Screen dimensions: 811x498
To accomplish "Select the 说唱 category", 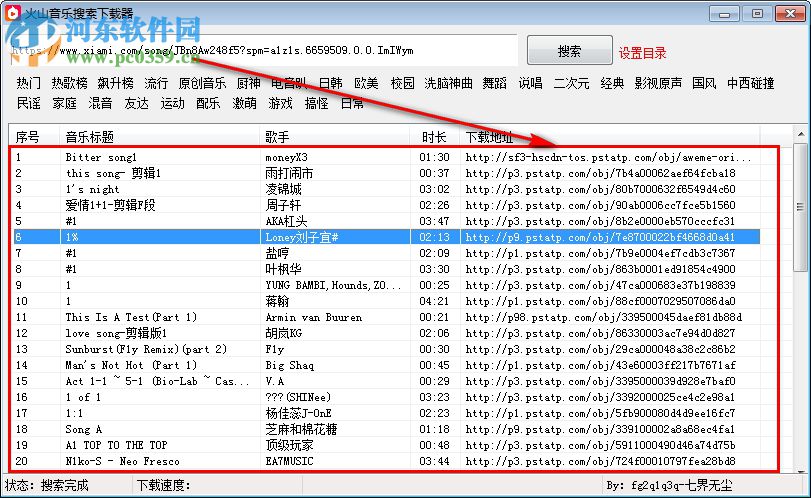I will [x=531, y=83].
